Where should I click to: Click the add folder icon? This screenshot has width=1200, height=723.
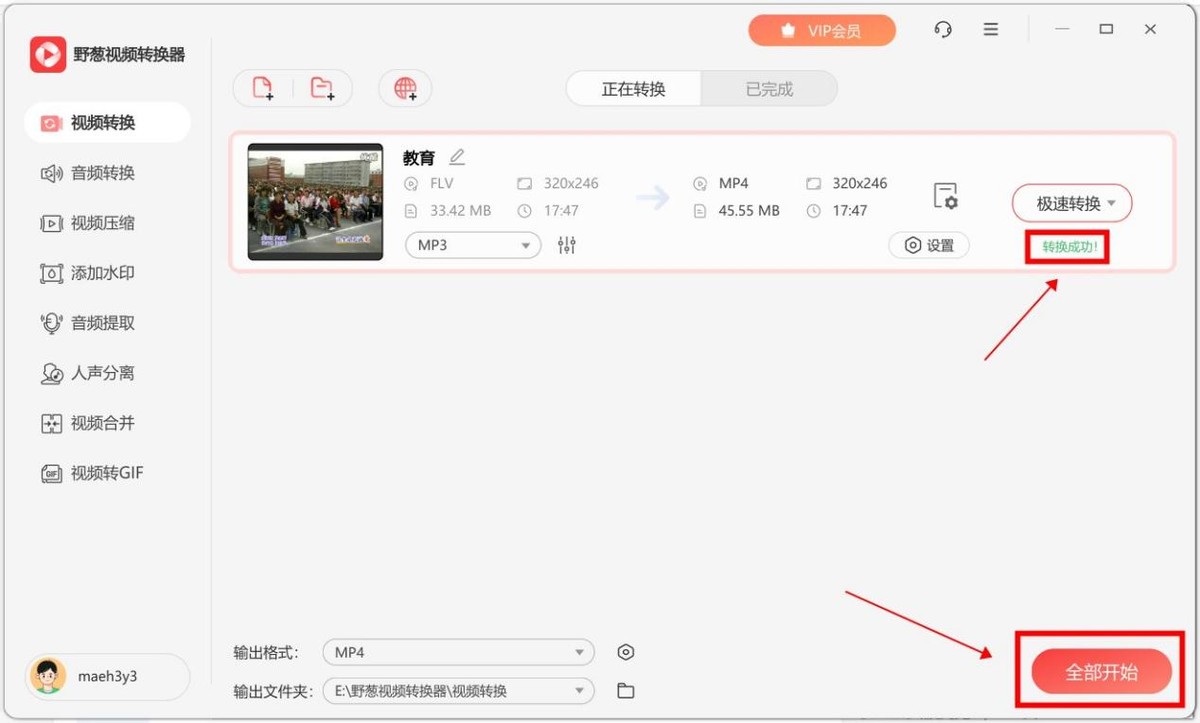point(322,88)
